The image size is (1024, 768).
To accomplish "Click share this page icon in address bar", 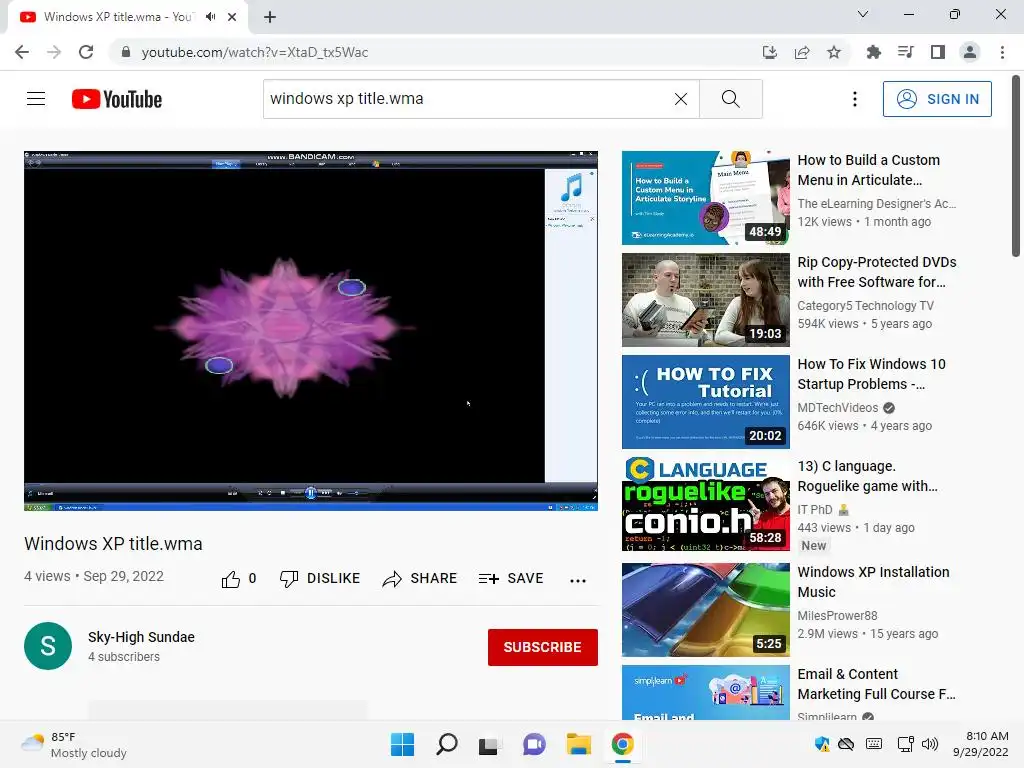I will pyautogui.click(x=802, y=52).
